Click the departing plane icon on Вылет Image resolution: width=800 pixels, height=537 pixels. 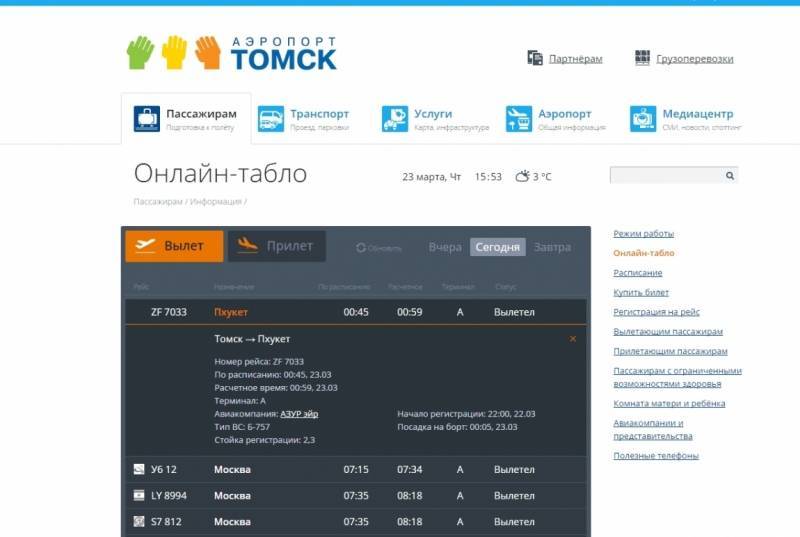[145, 245]
